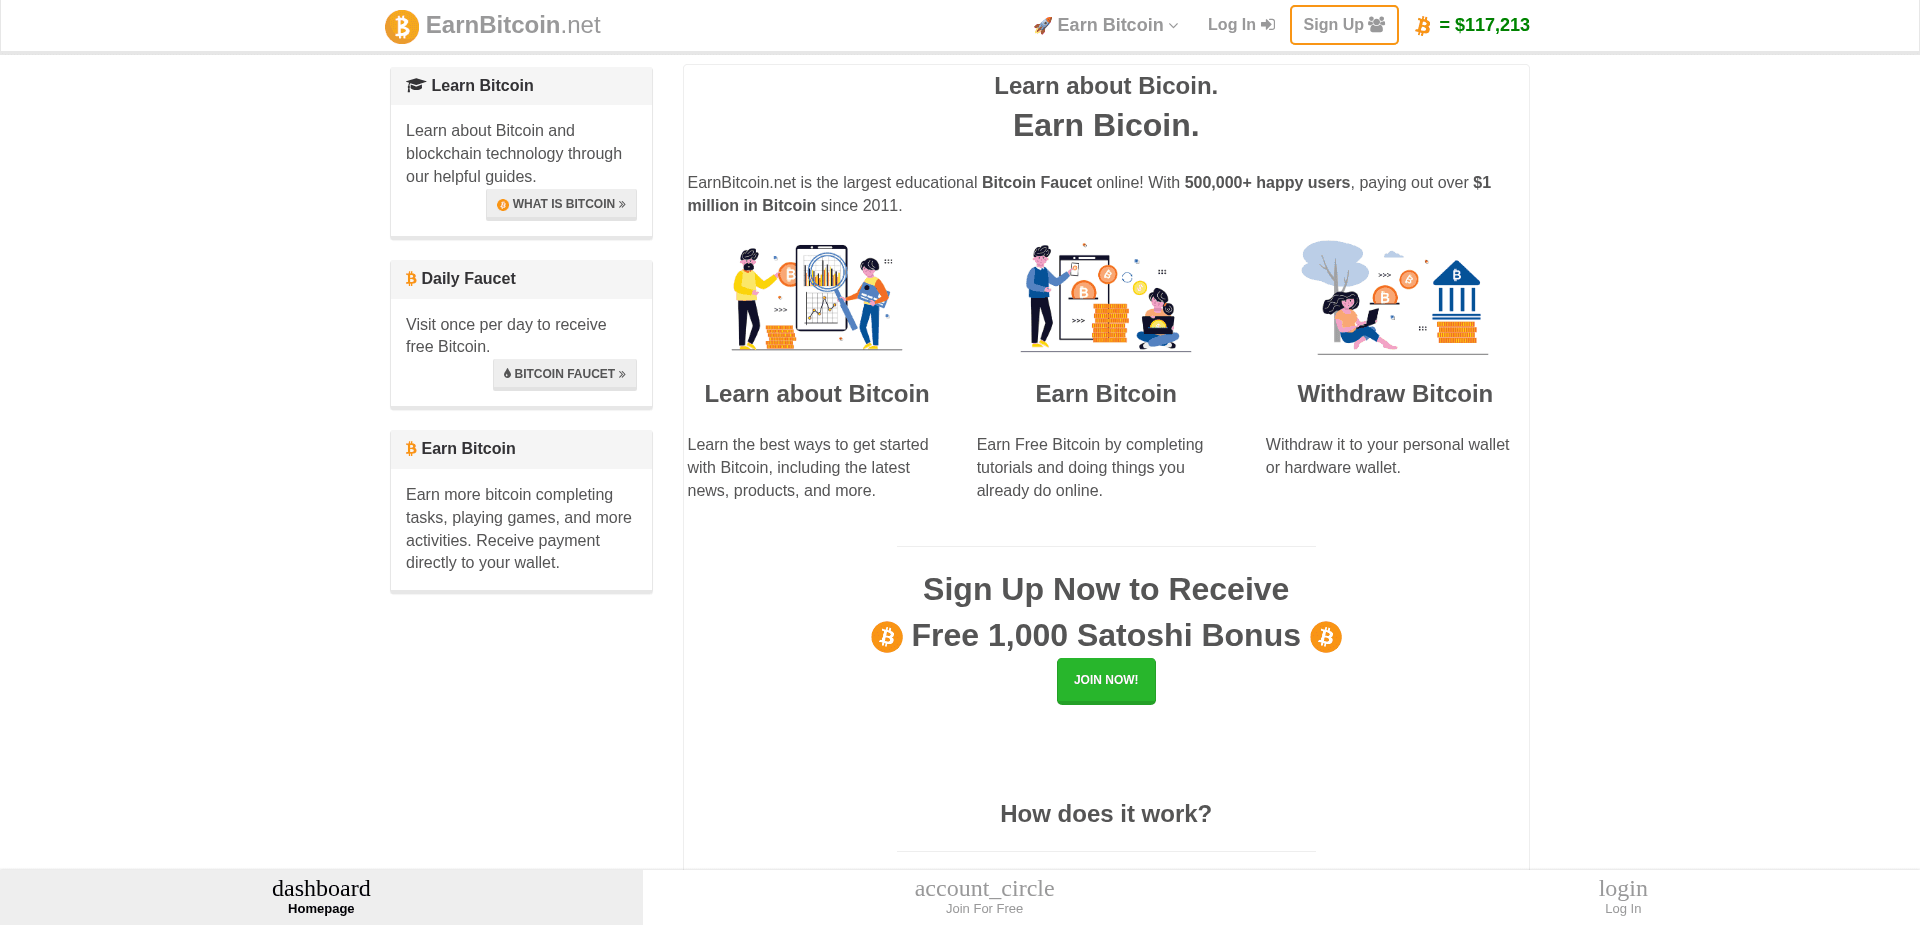The height and width of the screenshot is (925, 1920).
Task: Click the 500,000+ happy users text
Action: pyautogui.click(x=1267, y=183)
